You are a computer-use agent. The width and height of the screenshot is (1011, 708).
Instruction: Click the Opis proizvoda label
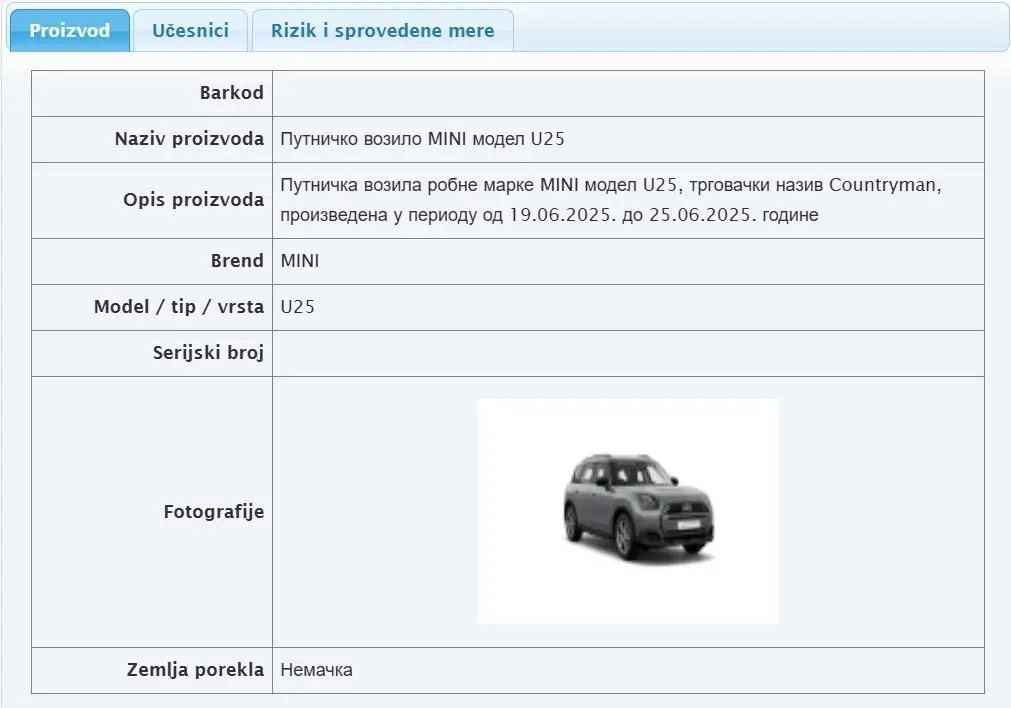click(x=194, y=200)
